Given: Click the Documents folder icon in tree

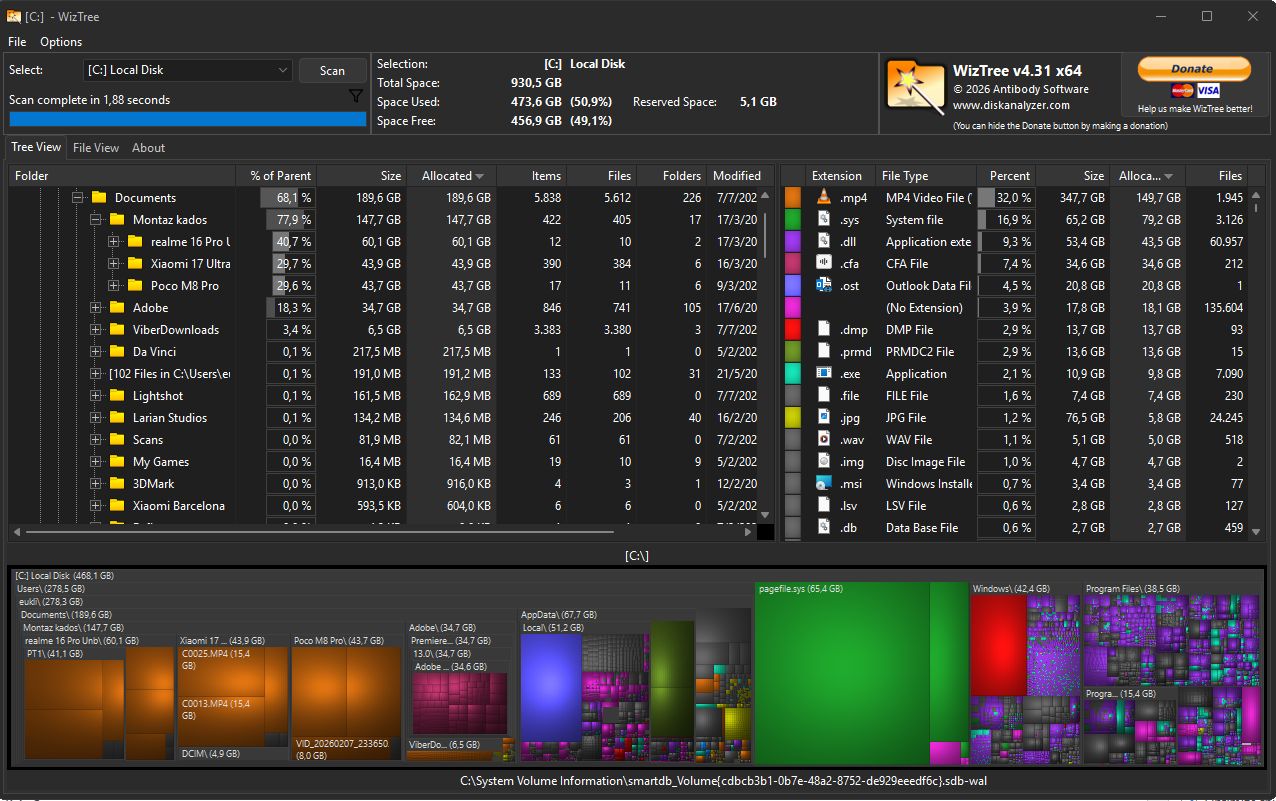Looking at the screenshot, I should (x=99, y=197).
